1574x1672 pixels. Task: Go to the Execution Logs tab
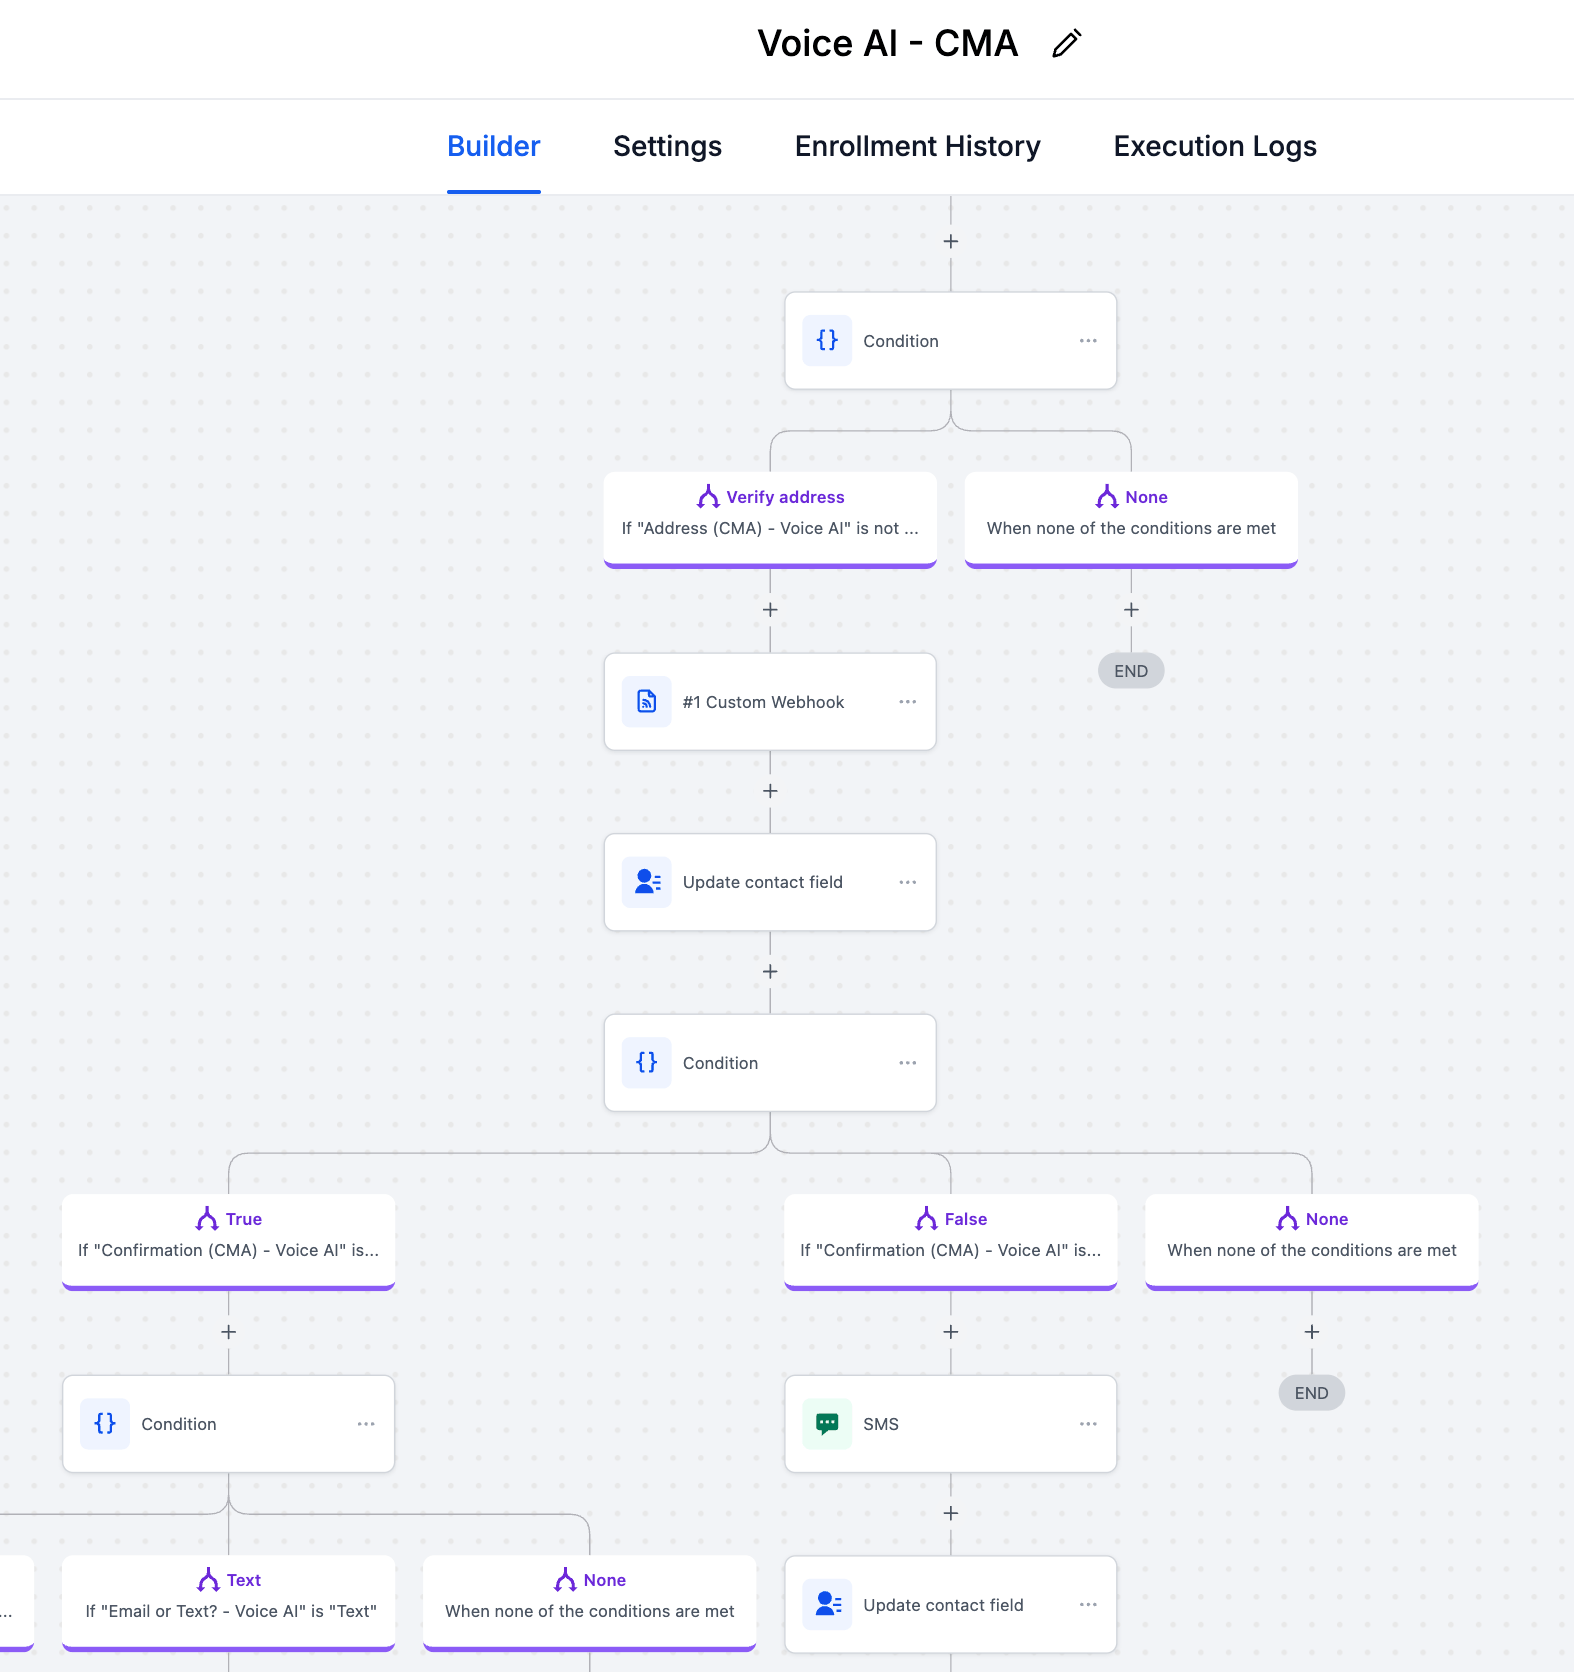point(1214,147)
